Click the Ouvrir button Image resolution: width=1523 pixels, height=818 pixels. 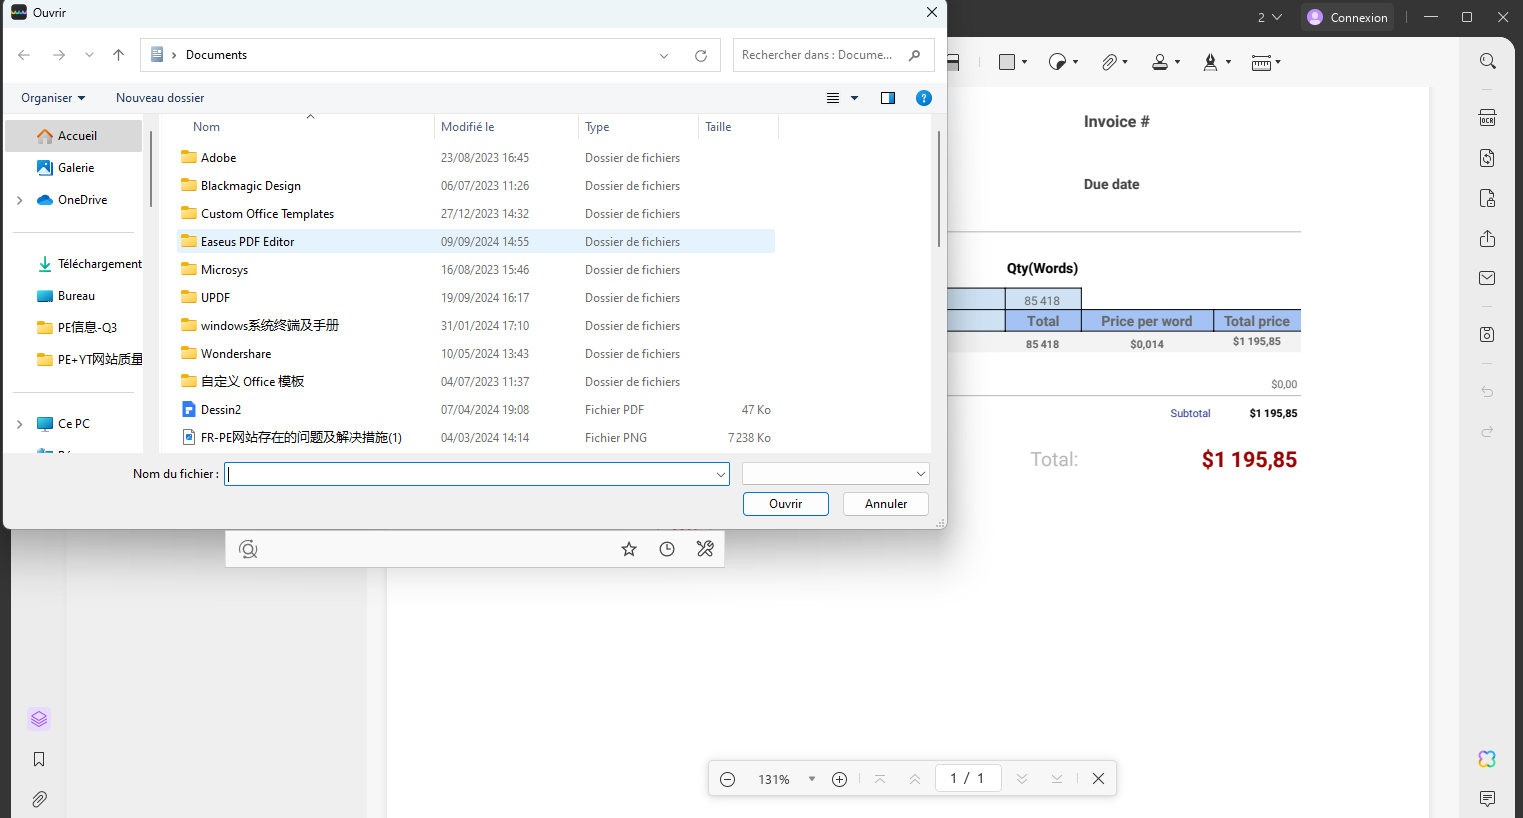pos(786,504)
